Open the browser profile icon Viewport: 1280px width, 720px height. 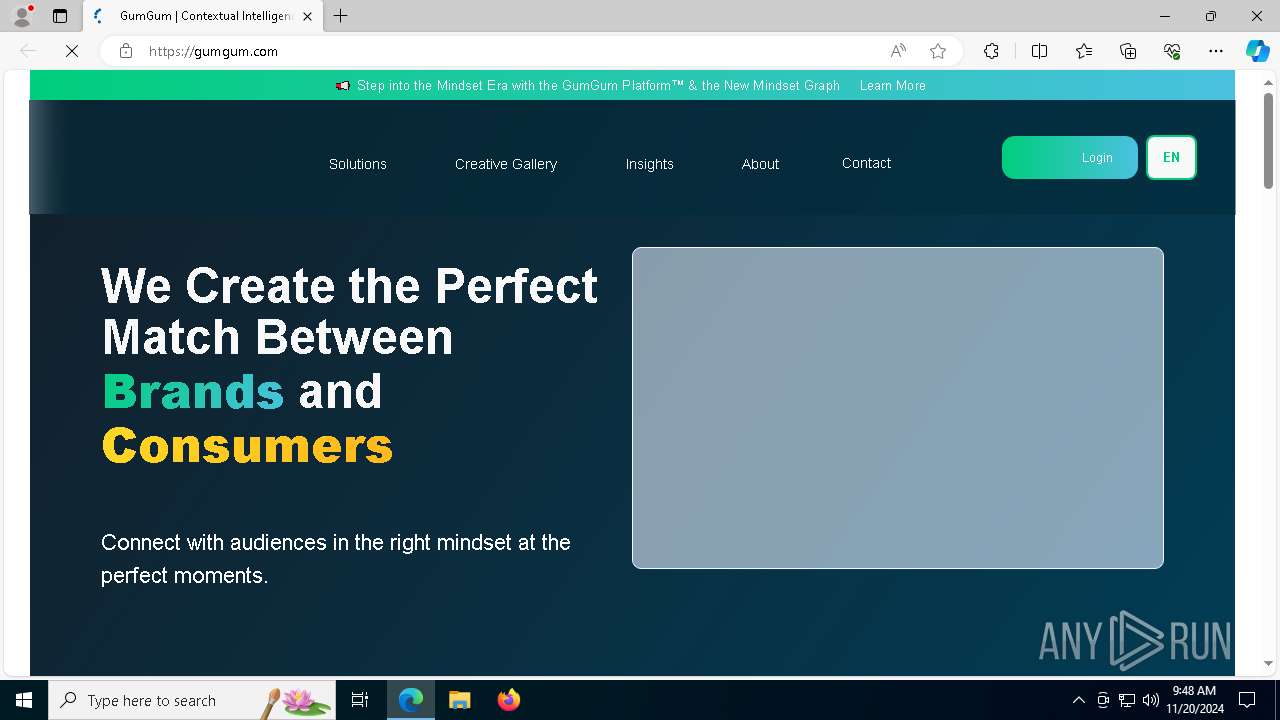click(22, 16)
